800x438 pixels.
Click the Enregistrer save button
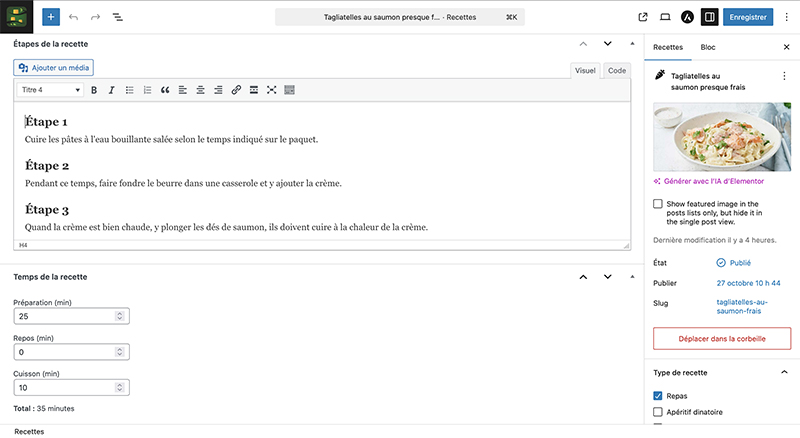point(748,17)
